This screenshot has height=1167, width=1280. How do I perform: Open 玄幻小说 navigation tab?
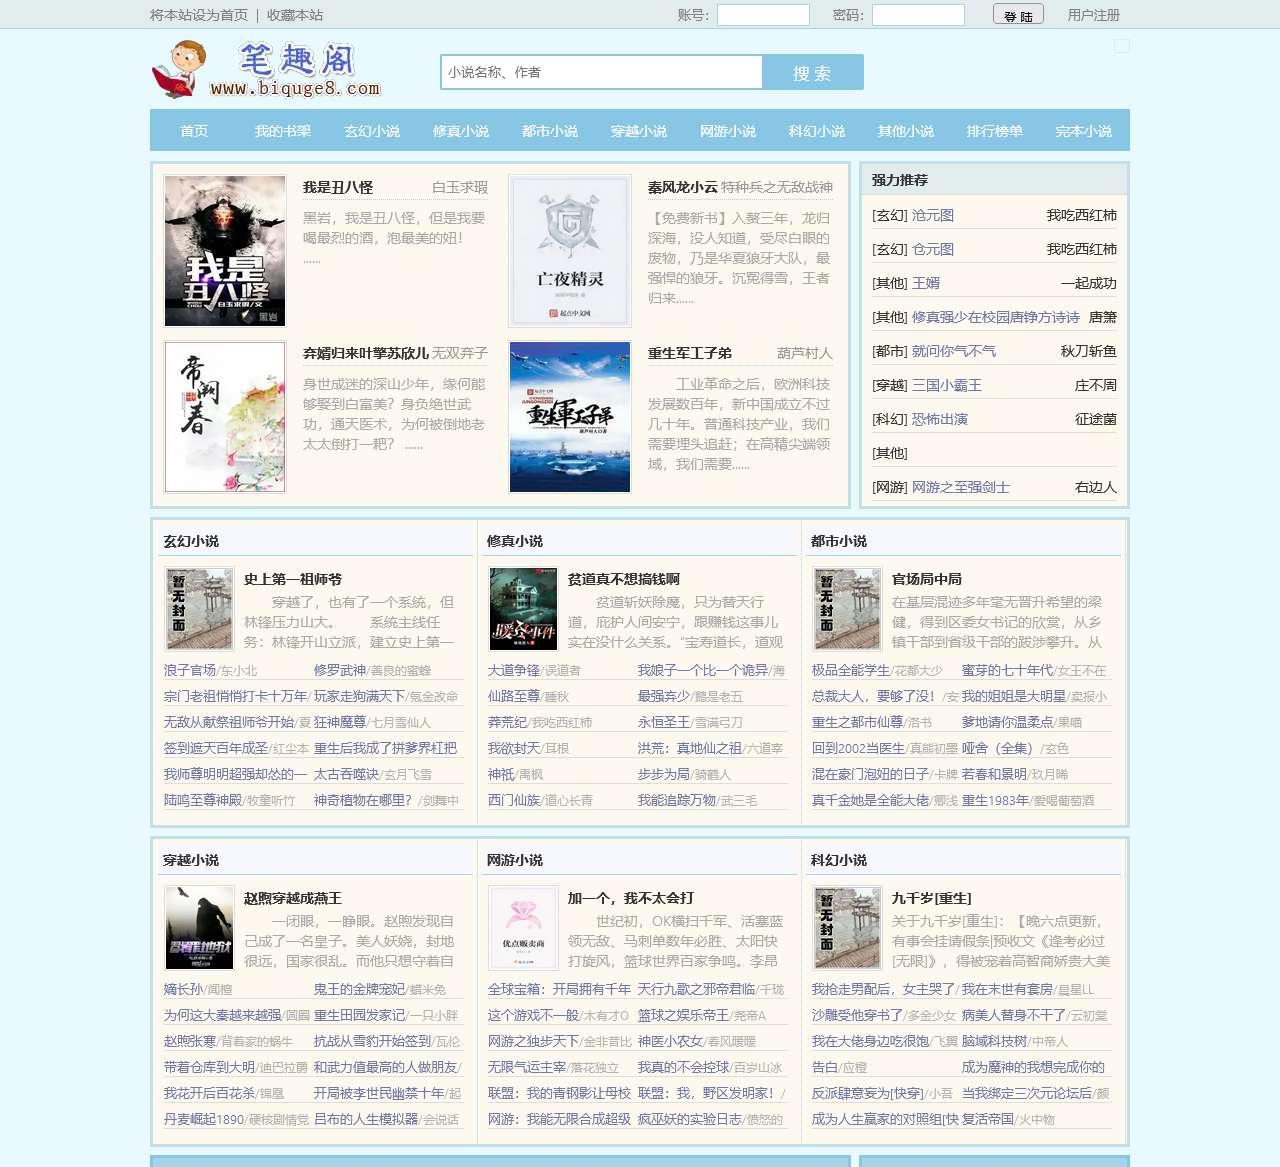(372, 131)
